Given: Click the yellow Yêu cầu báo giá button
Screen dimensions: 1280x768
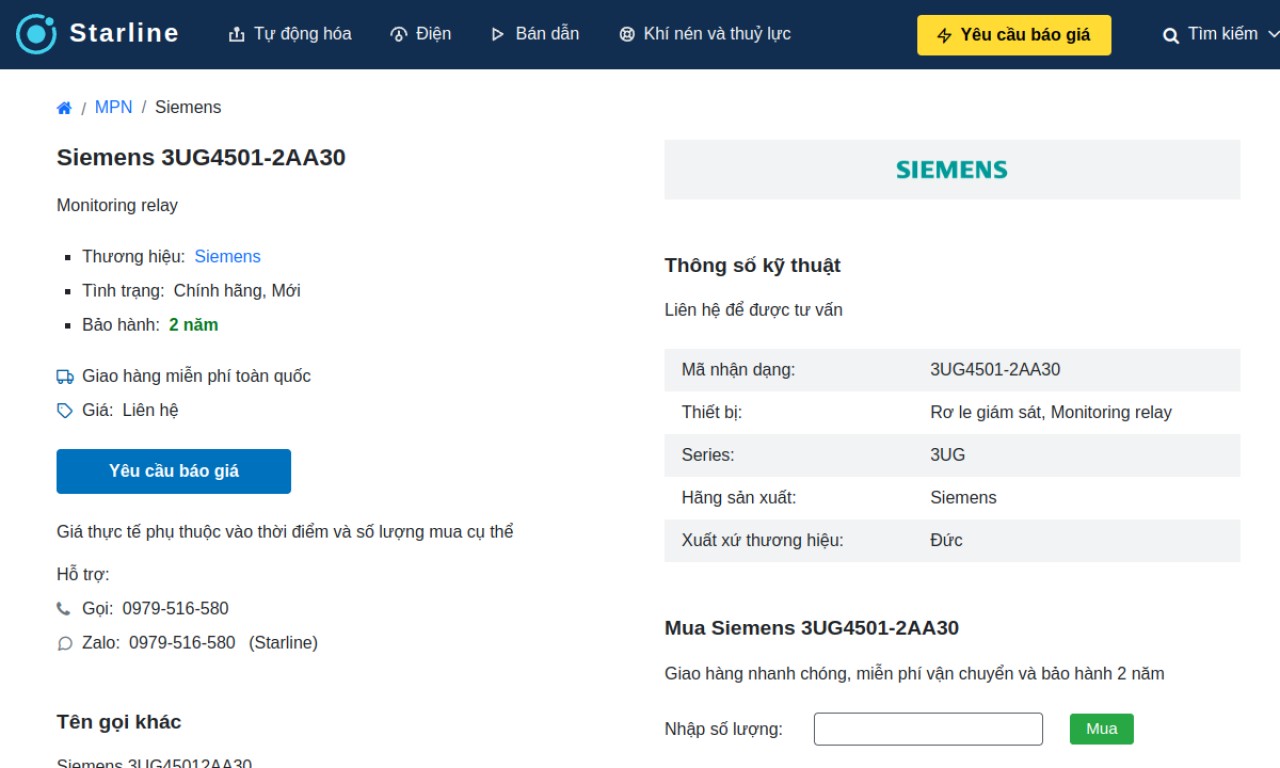Looking at the screenshot, I should point(1014,35).
